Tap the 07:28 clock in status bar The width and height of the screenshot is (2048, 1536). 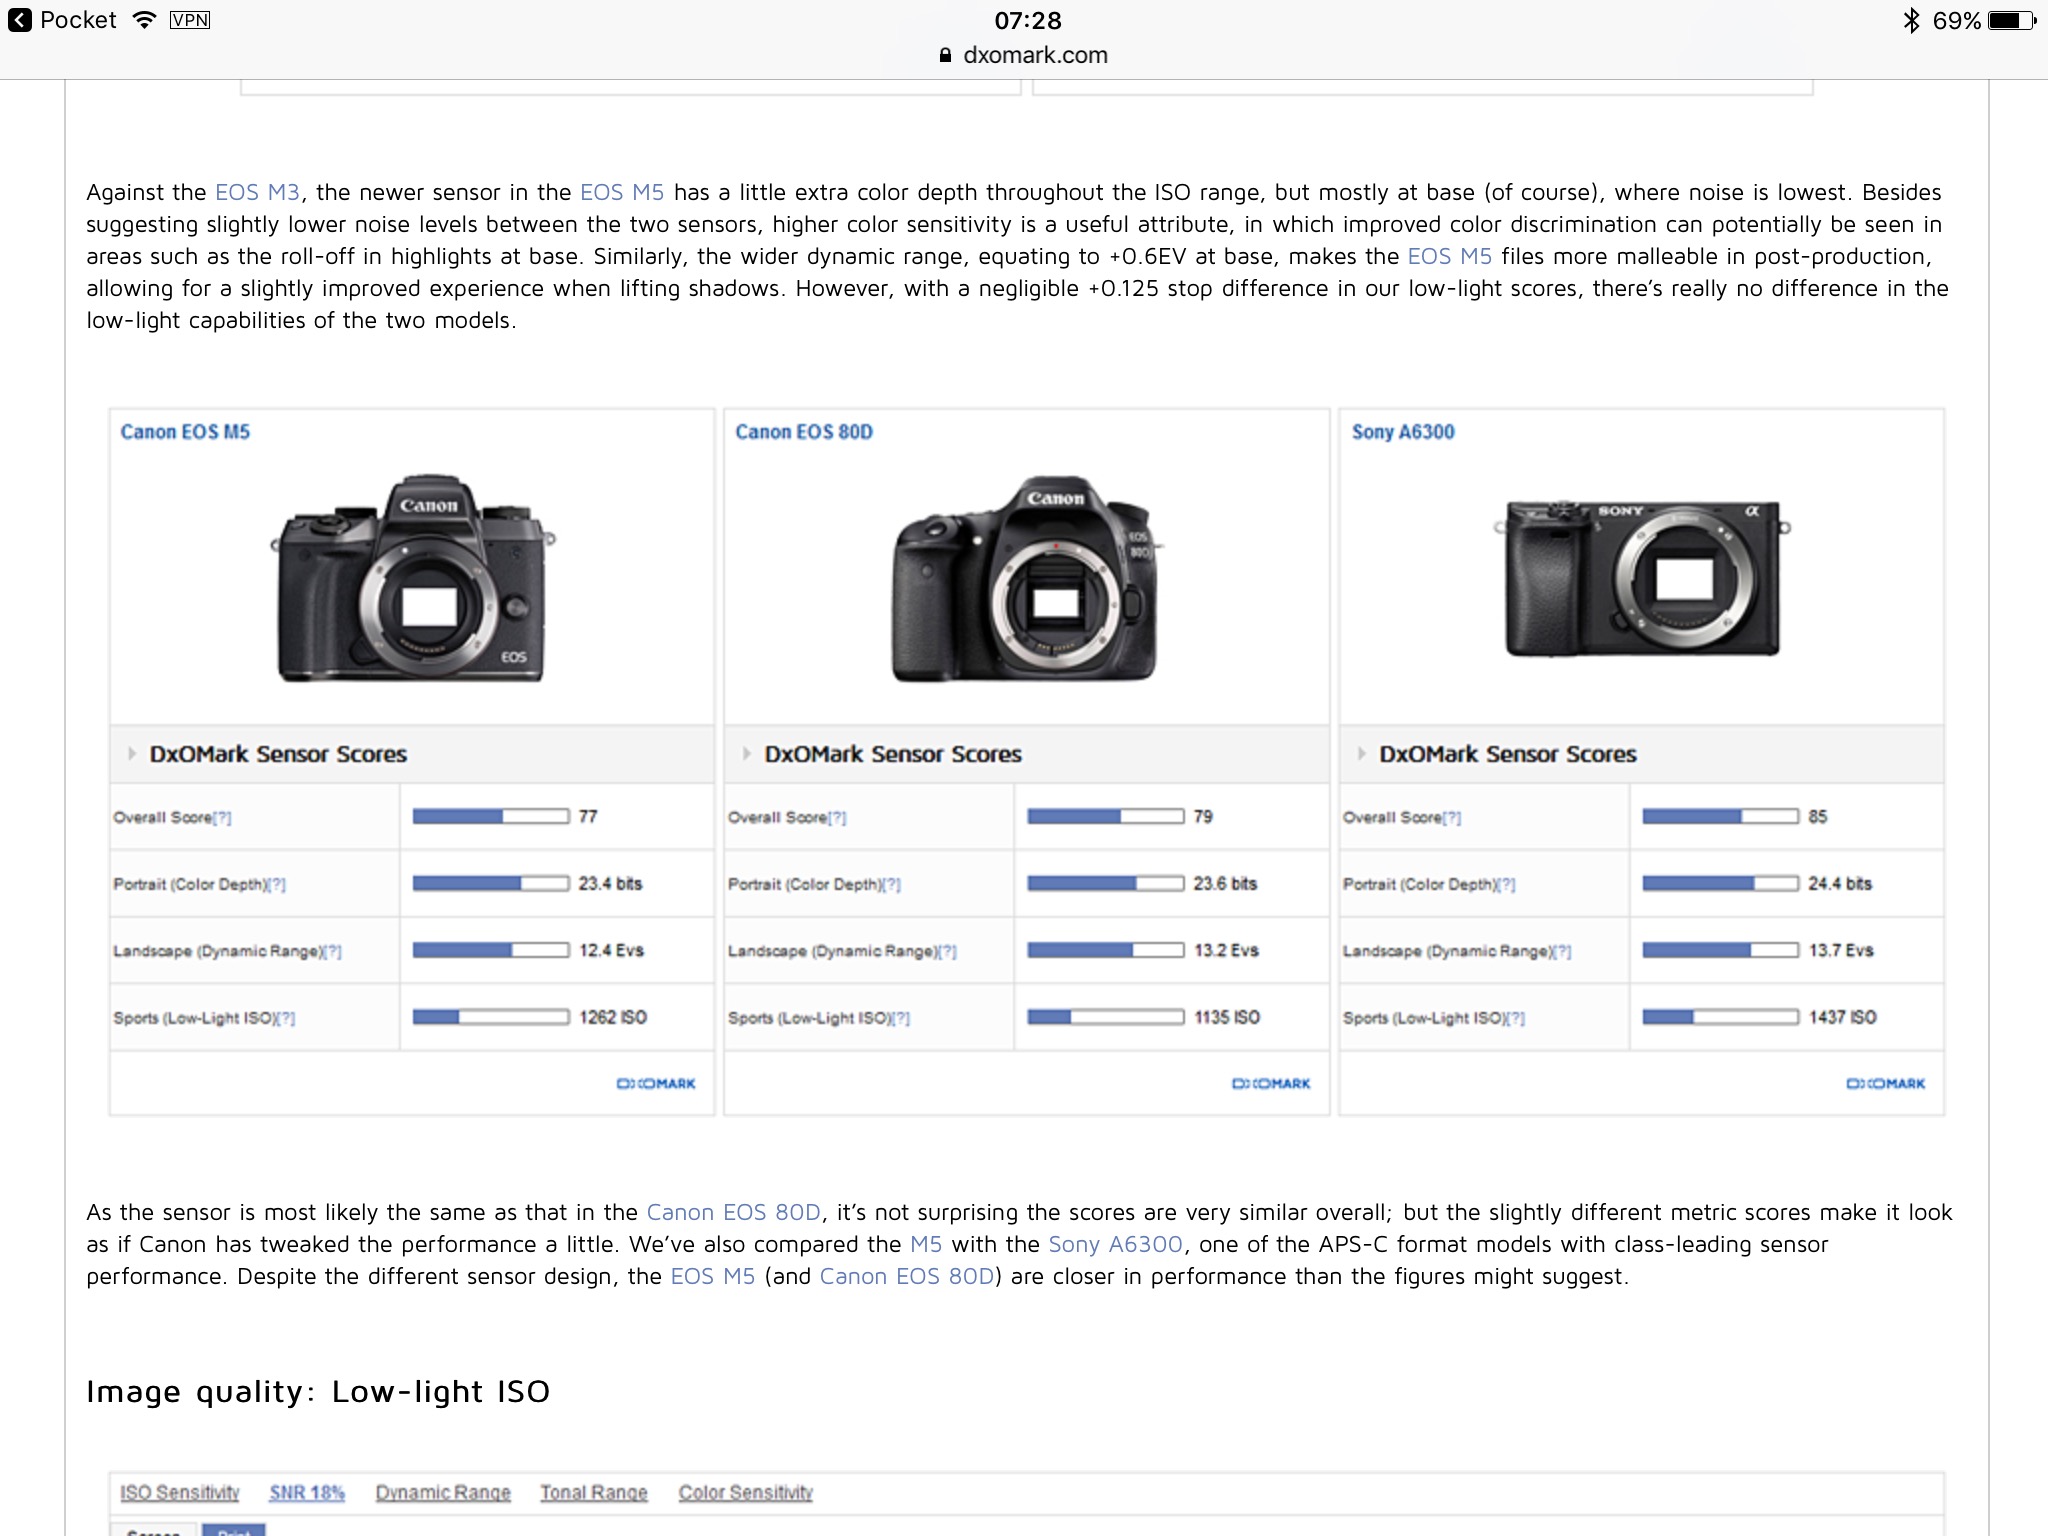tap(1028, 21)
